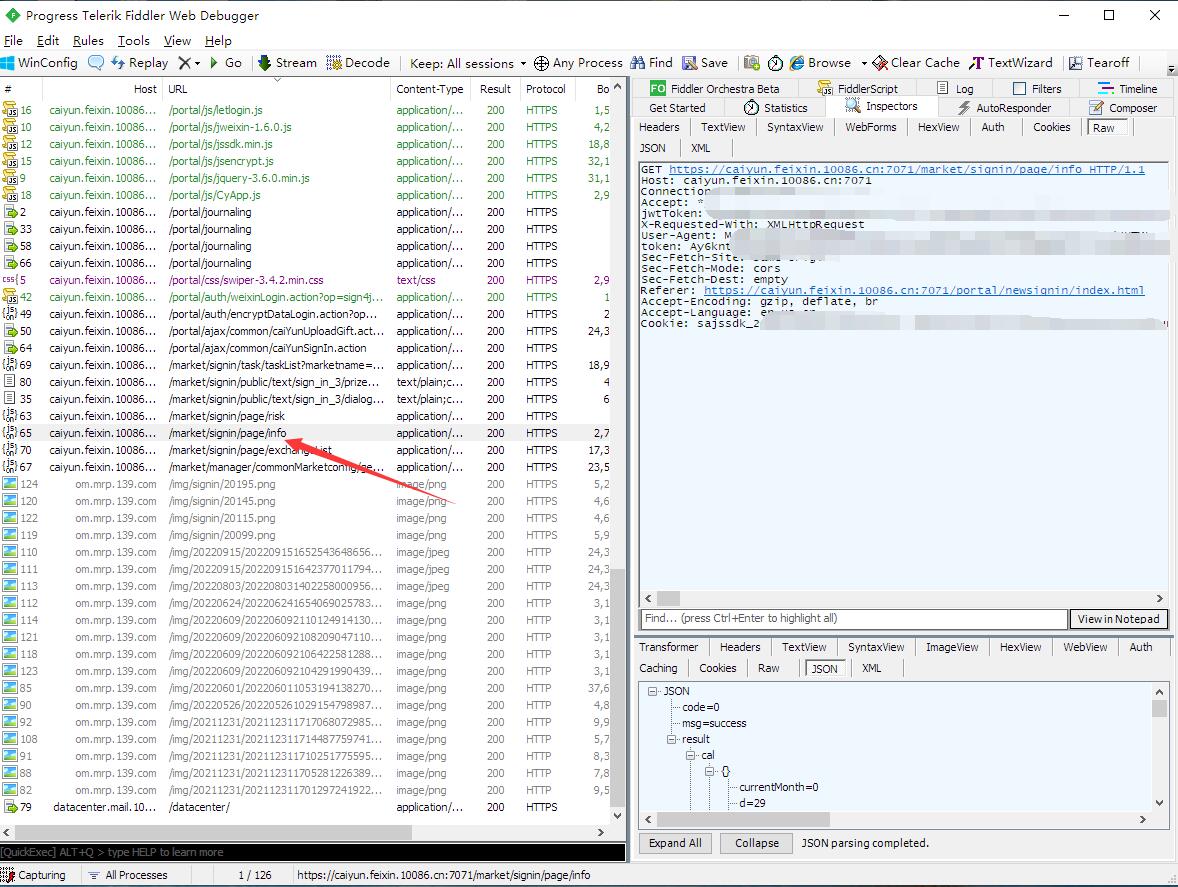Click All Processes filter in status bar

[x=128, y=876]
